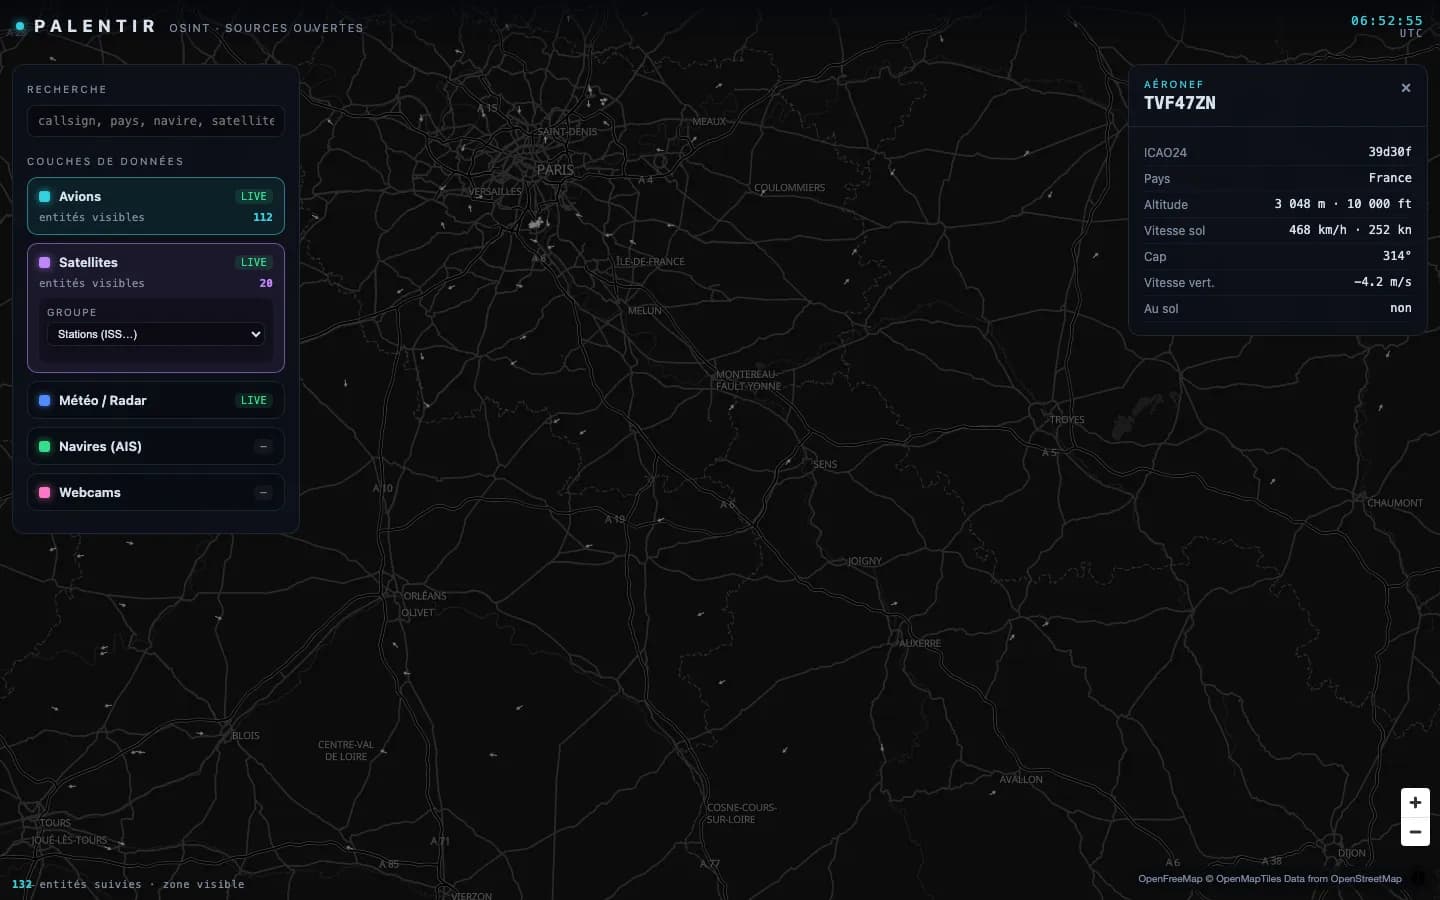The height and width of the screenshot is (900, 1440).
Task: Click the VERSAILLES label on the map
Action: [495, 191]
